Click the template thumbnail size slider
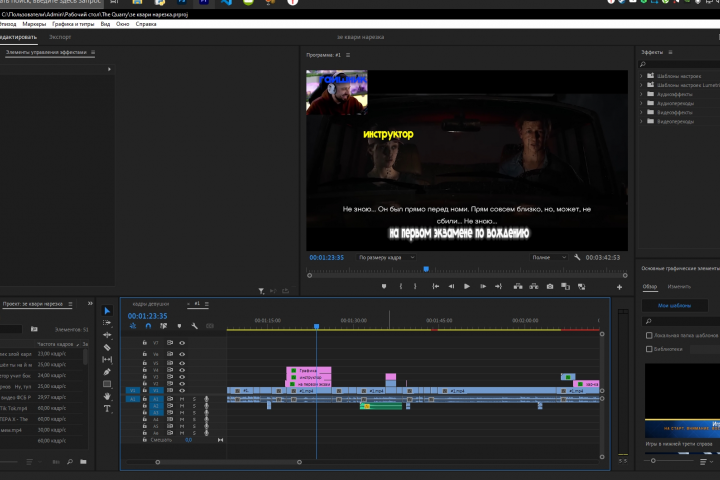The image size is (720, 480). 654,461
